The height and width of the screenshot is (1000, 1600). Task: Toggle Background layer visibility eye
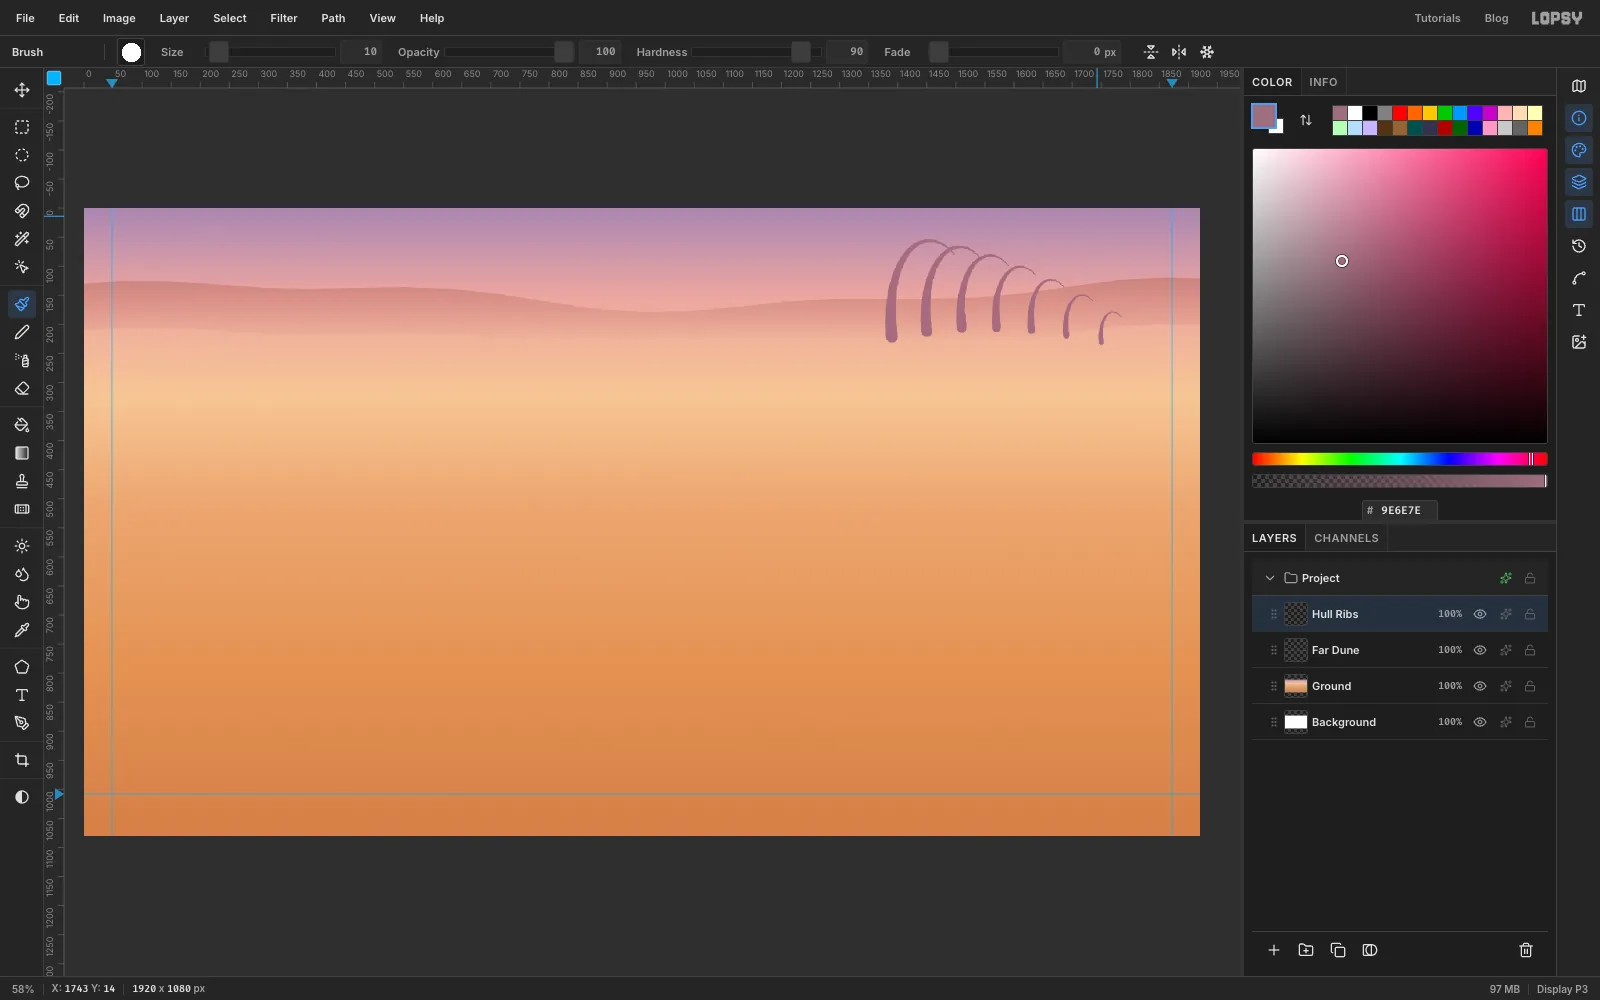point(1480,722)
